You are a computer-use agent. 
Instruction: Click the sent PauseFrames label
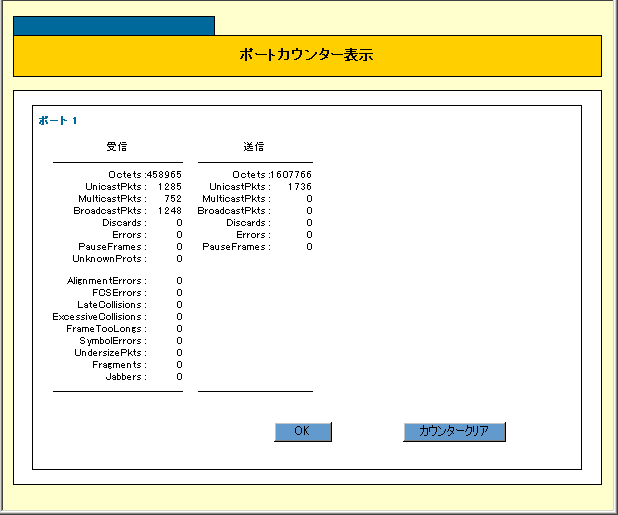(234, 247)
